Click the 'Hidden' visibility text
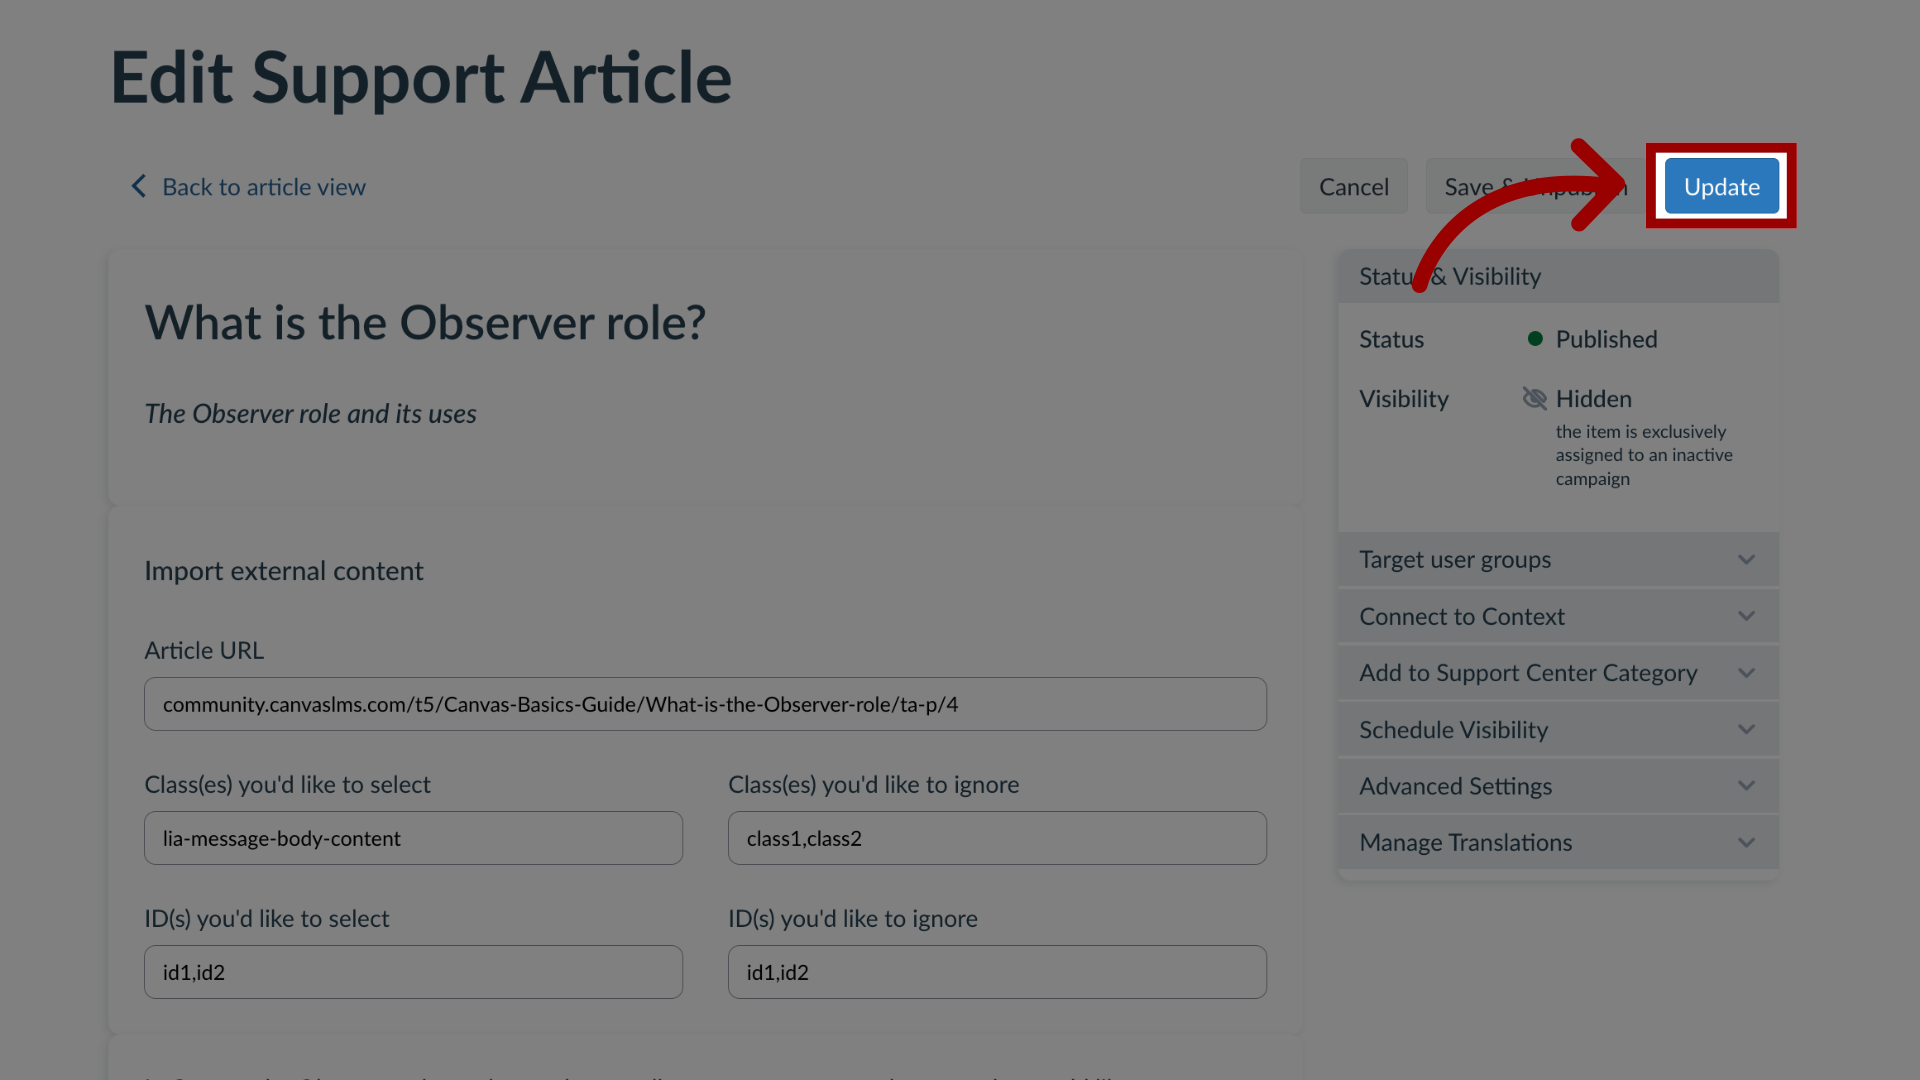 [1593, 399]
